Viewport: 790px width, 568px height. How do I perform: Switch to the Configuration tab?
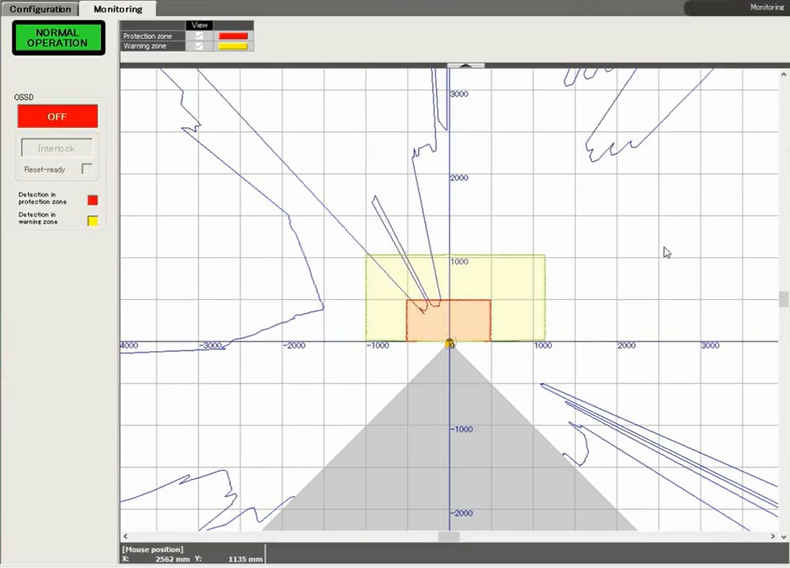click(x=41, y=9)
